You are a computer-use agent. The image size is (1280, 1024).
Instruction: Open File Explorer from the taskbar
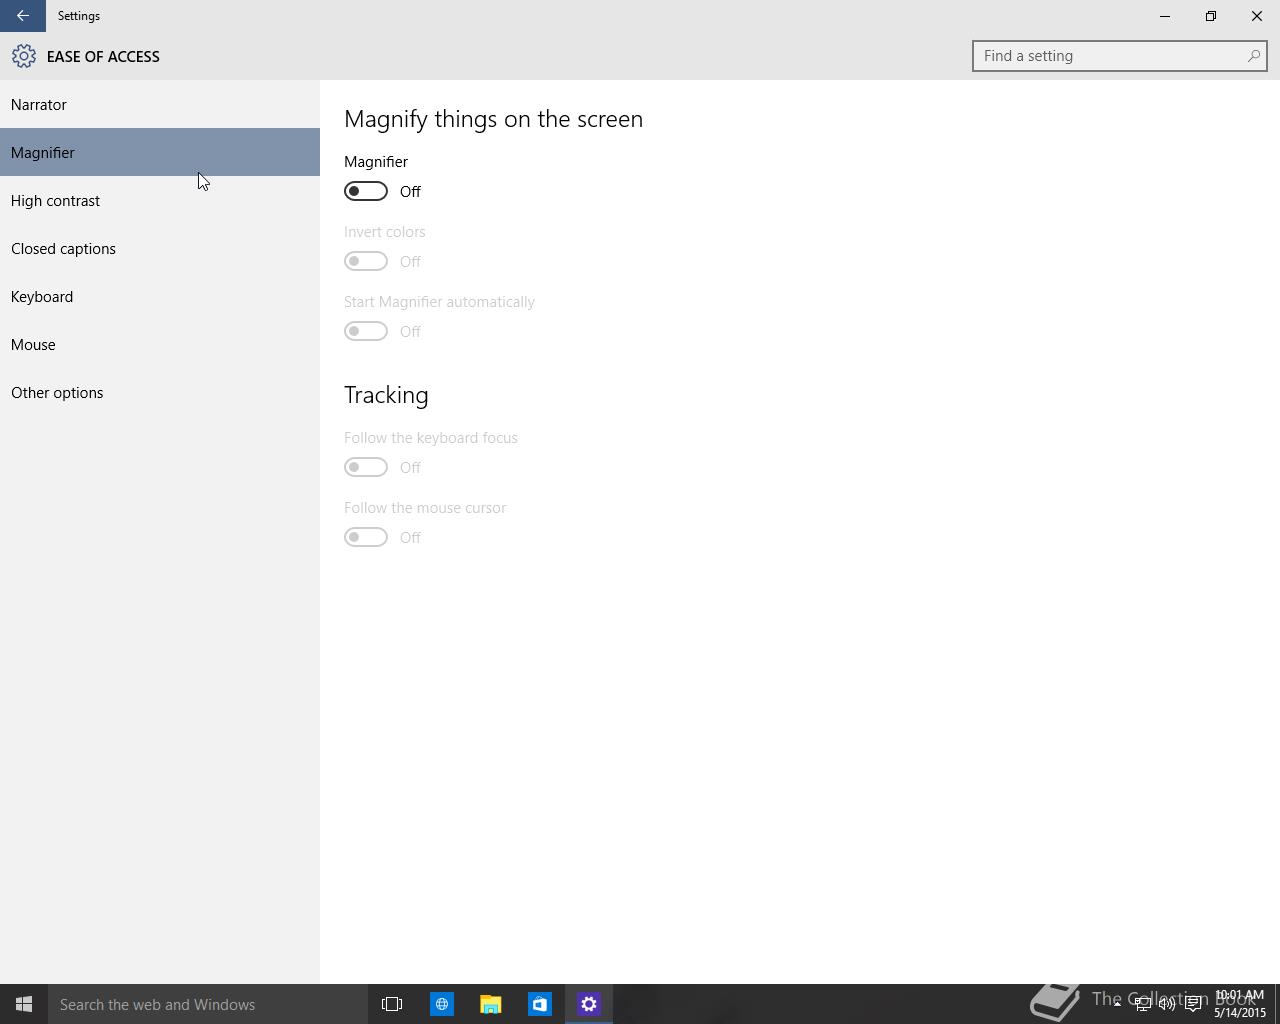point(490,1004)
